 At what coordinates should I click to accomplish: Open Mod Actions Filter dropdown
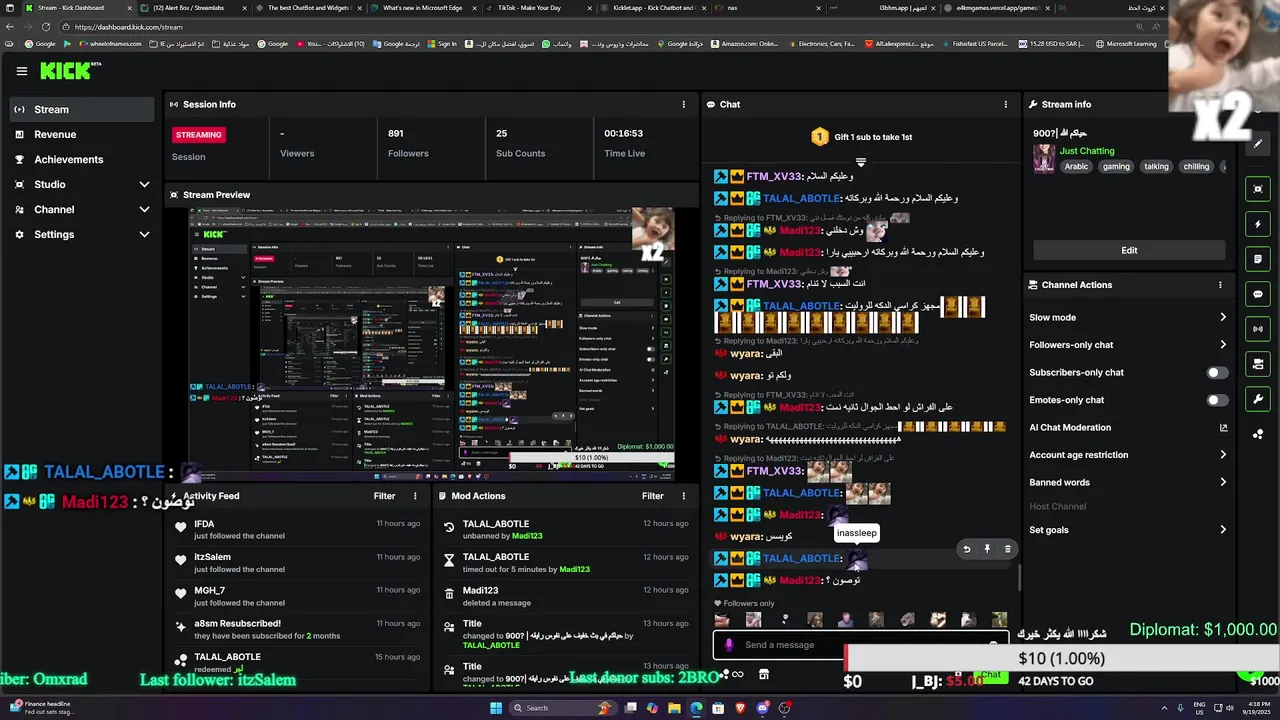coord(653,496)
